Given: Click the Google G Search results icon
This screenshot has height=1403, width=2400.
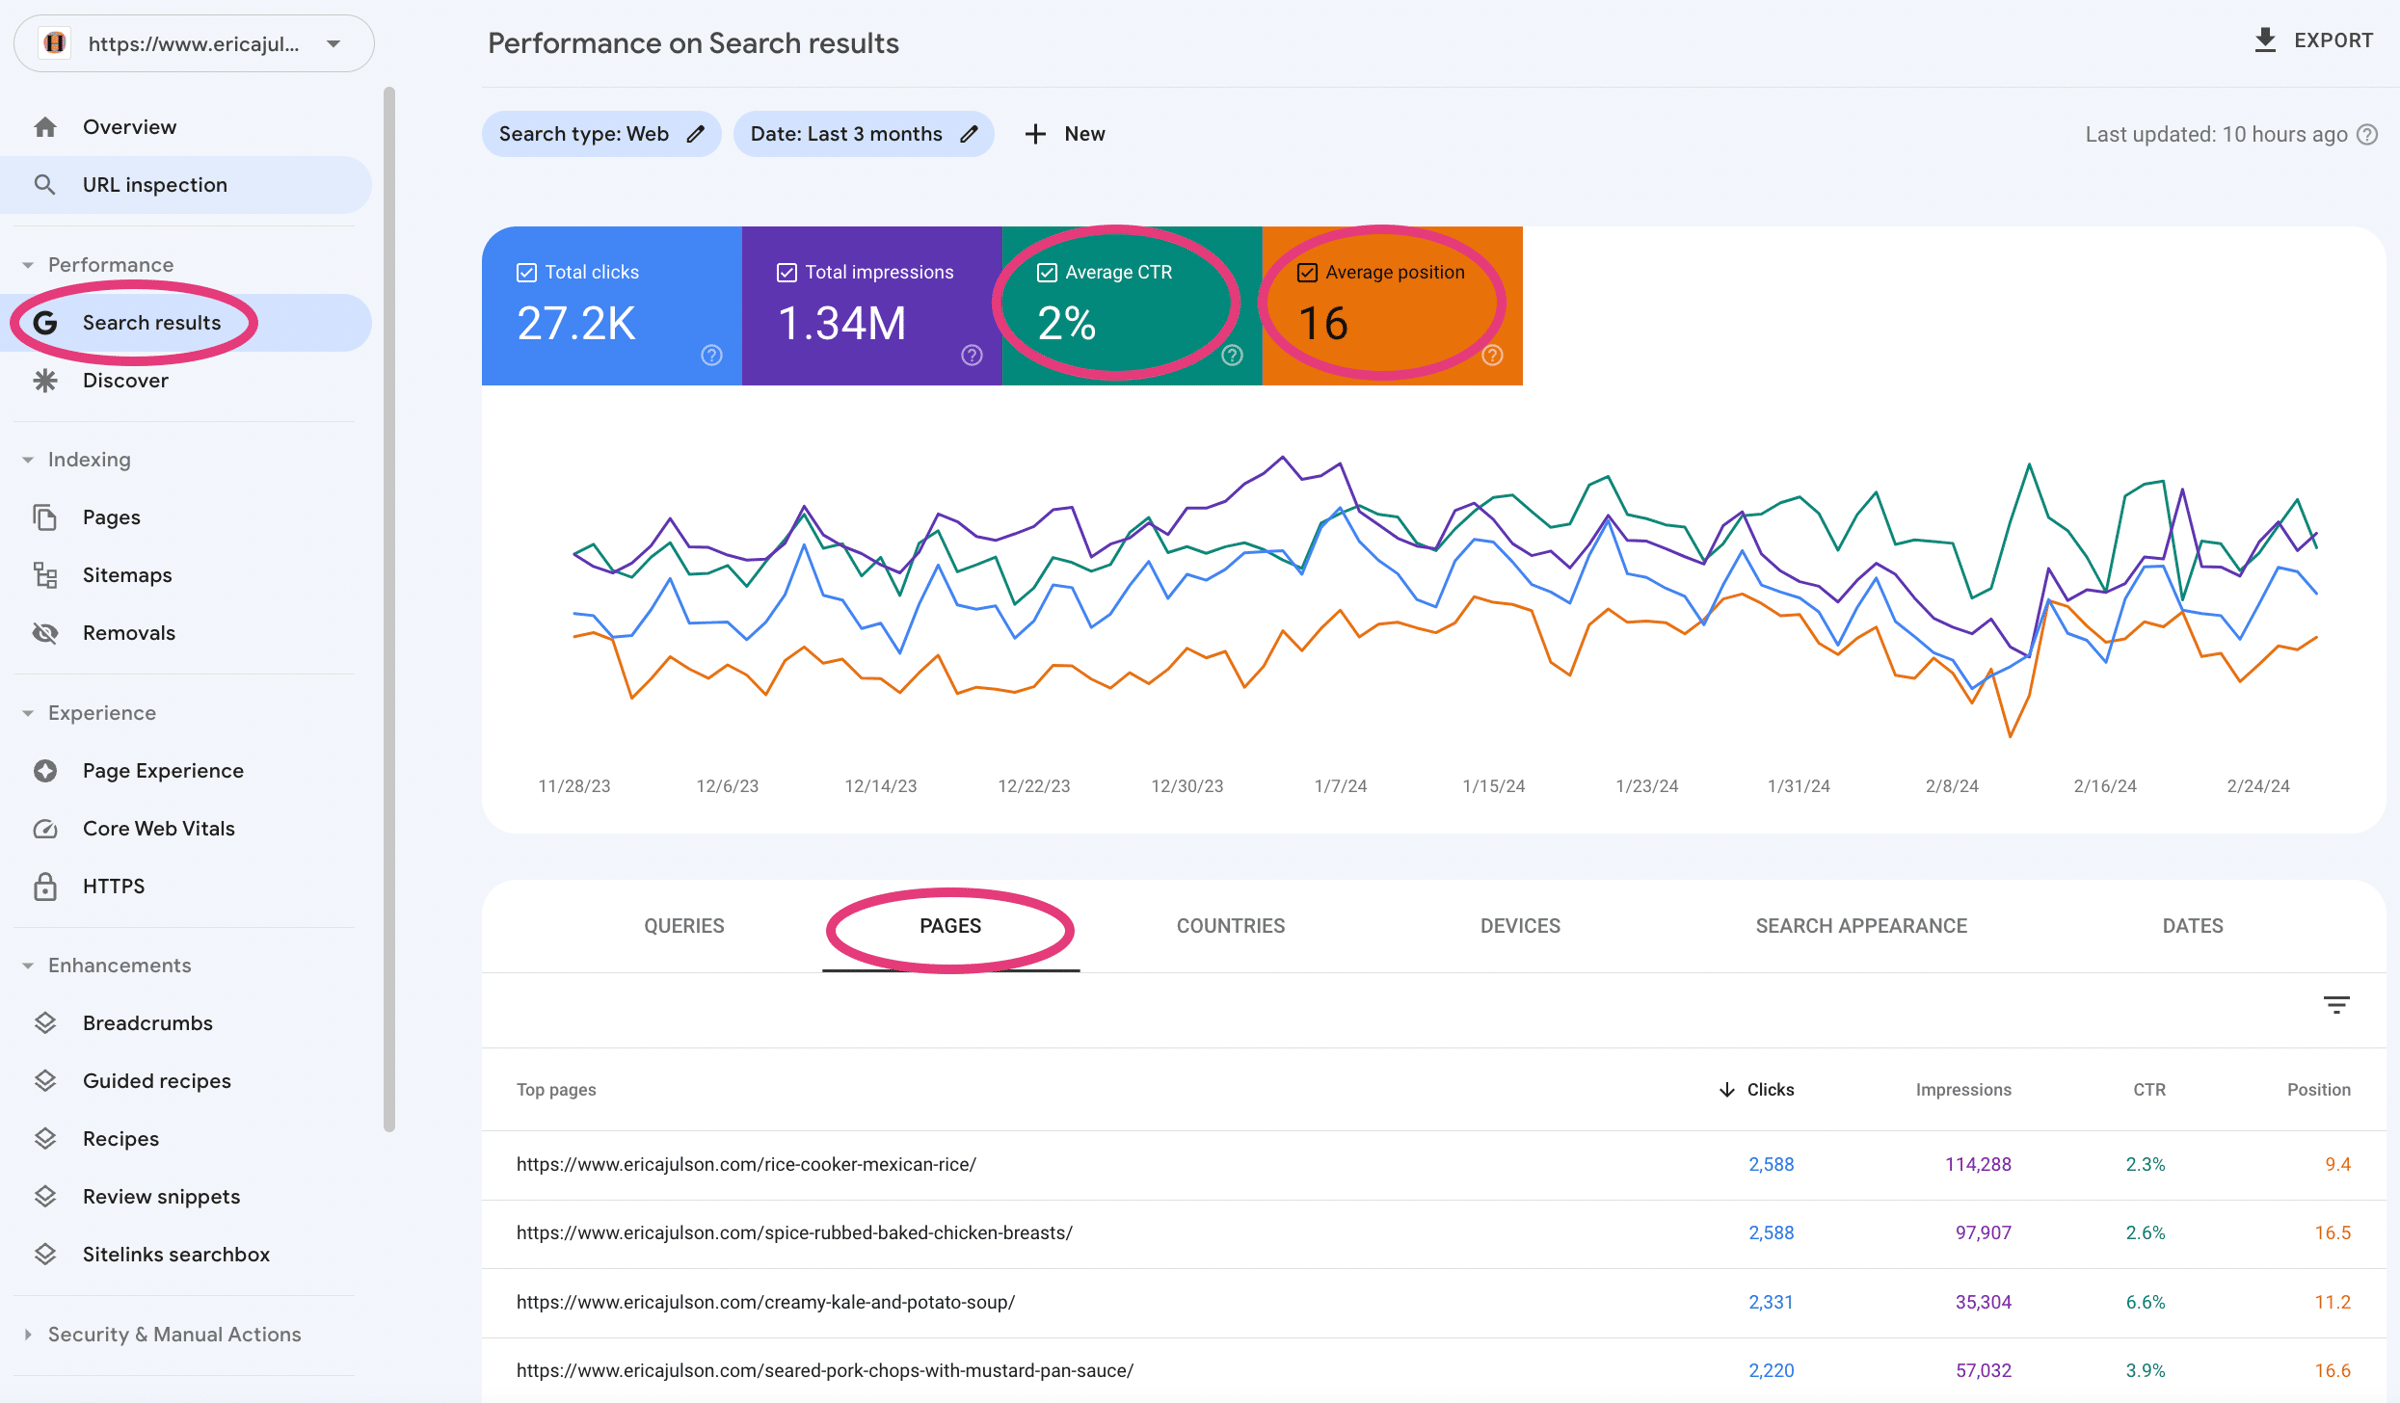Looking at the screenshot, I should (45, 323).
